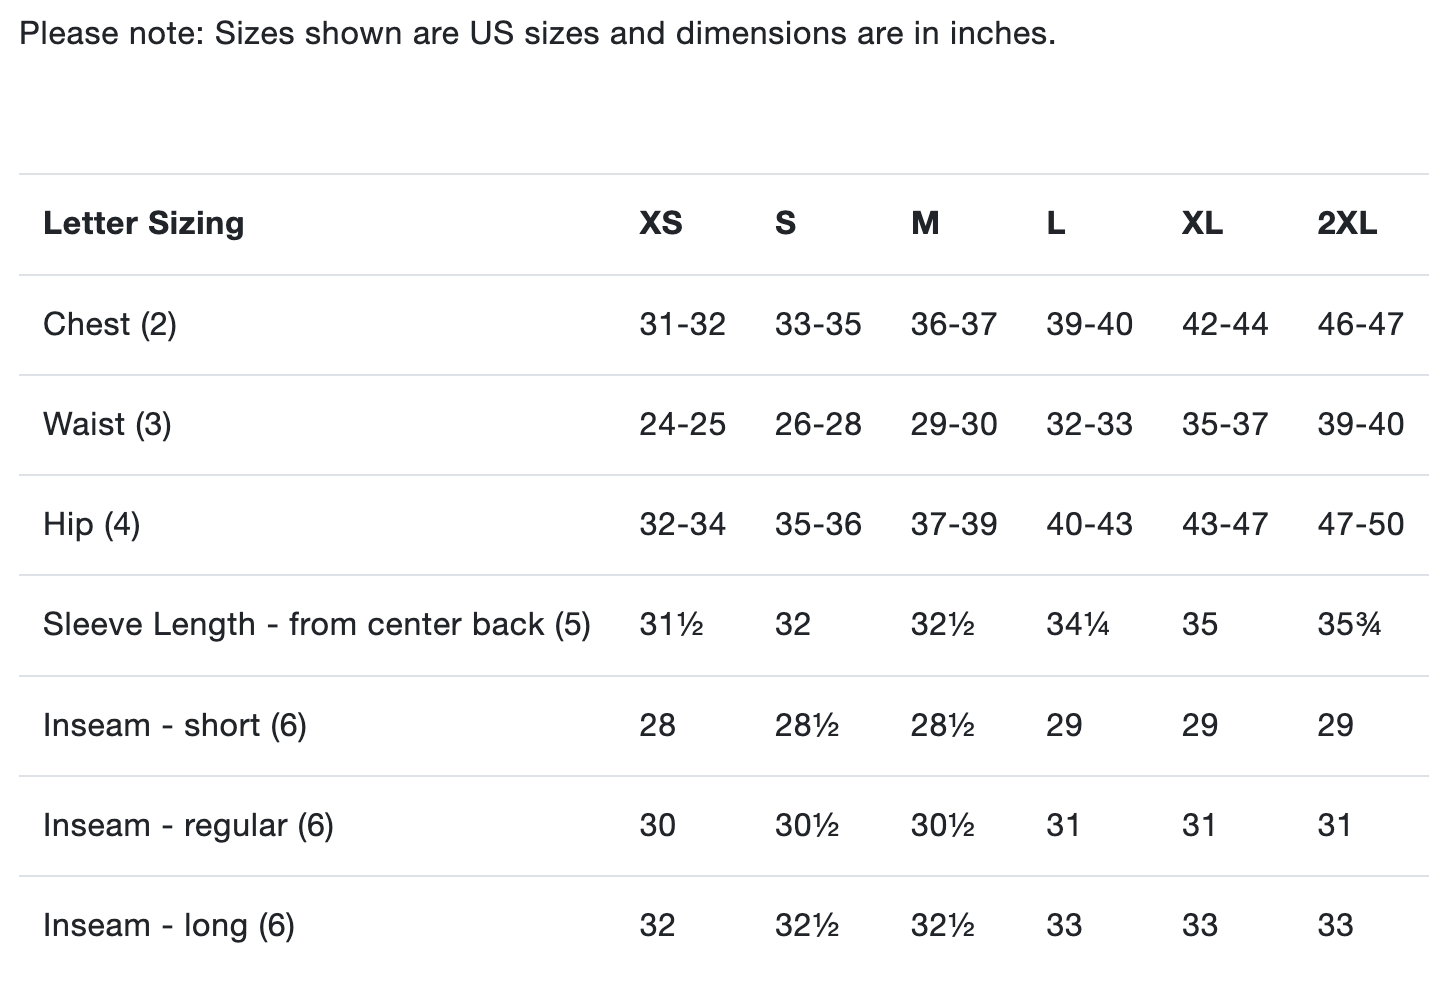Screen dimensions: 1454x1006
Task: Select chest value 42-44 for XL
Action: coord(1224,324)
